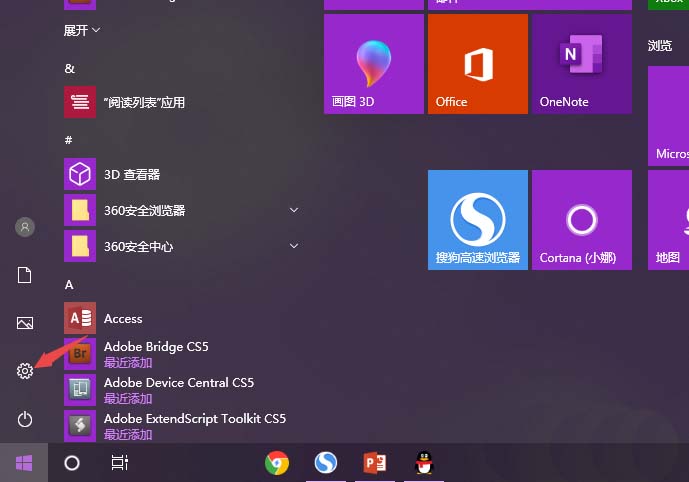
Task: Open the 画图 3D tile
Action: pos(374,64)
